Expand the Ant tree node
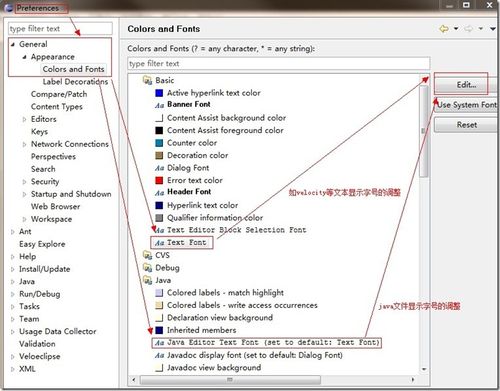This screenshot has width=500, height=391. (13, 232)
